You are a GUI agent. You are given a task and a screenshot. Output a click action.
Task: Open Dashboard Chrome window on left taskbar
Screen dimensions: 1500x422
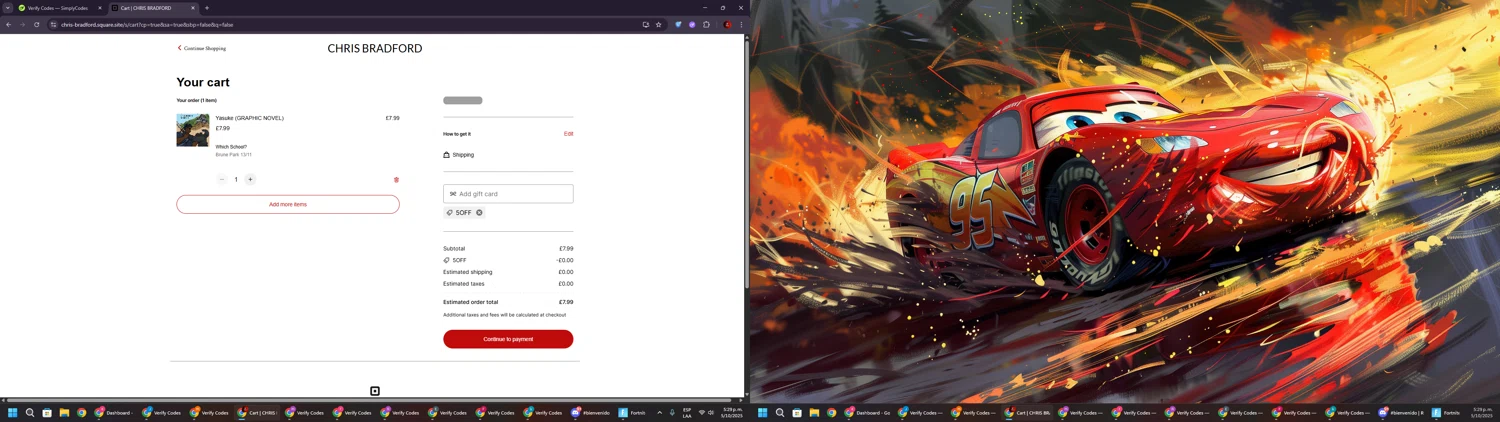tap(115, 412)
